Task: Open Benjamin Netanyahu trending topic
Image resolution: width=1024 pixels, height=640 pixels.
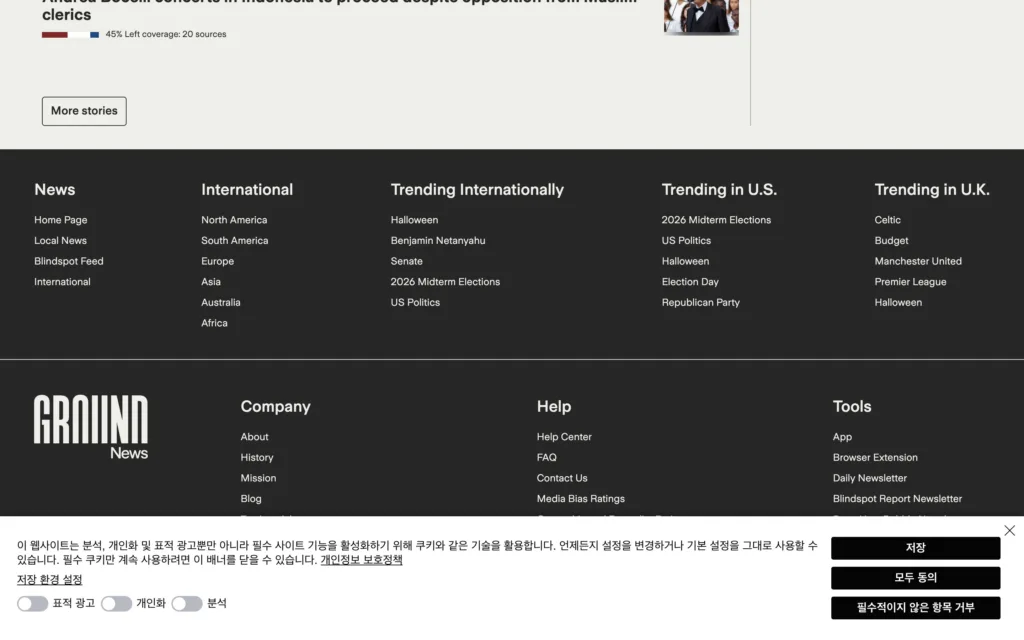Action: [x=438, y=240]
